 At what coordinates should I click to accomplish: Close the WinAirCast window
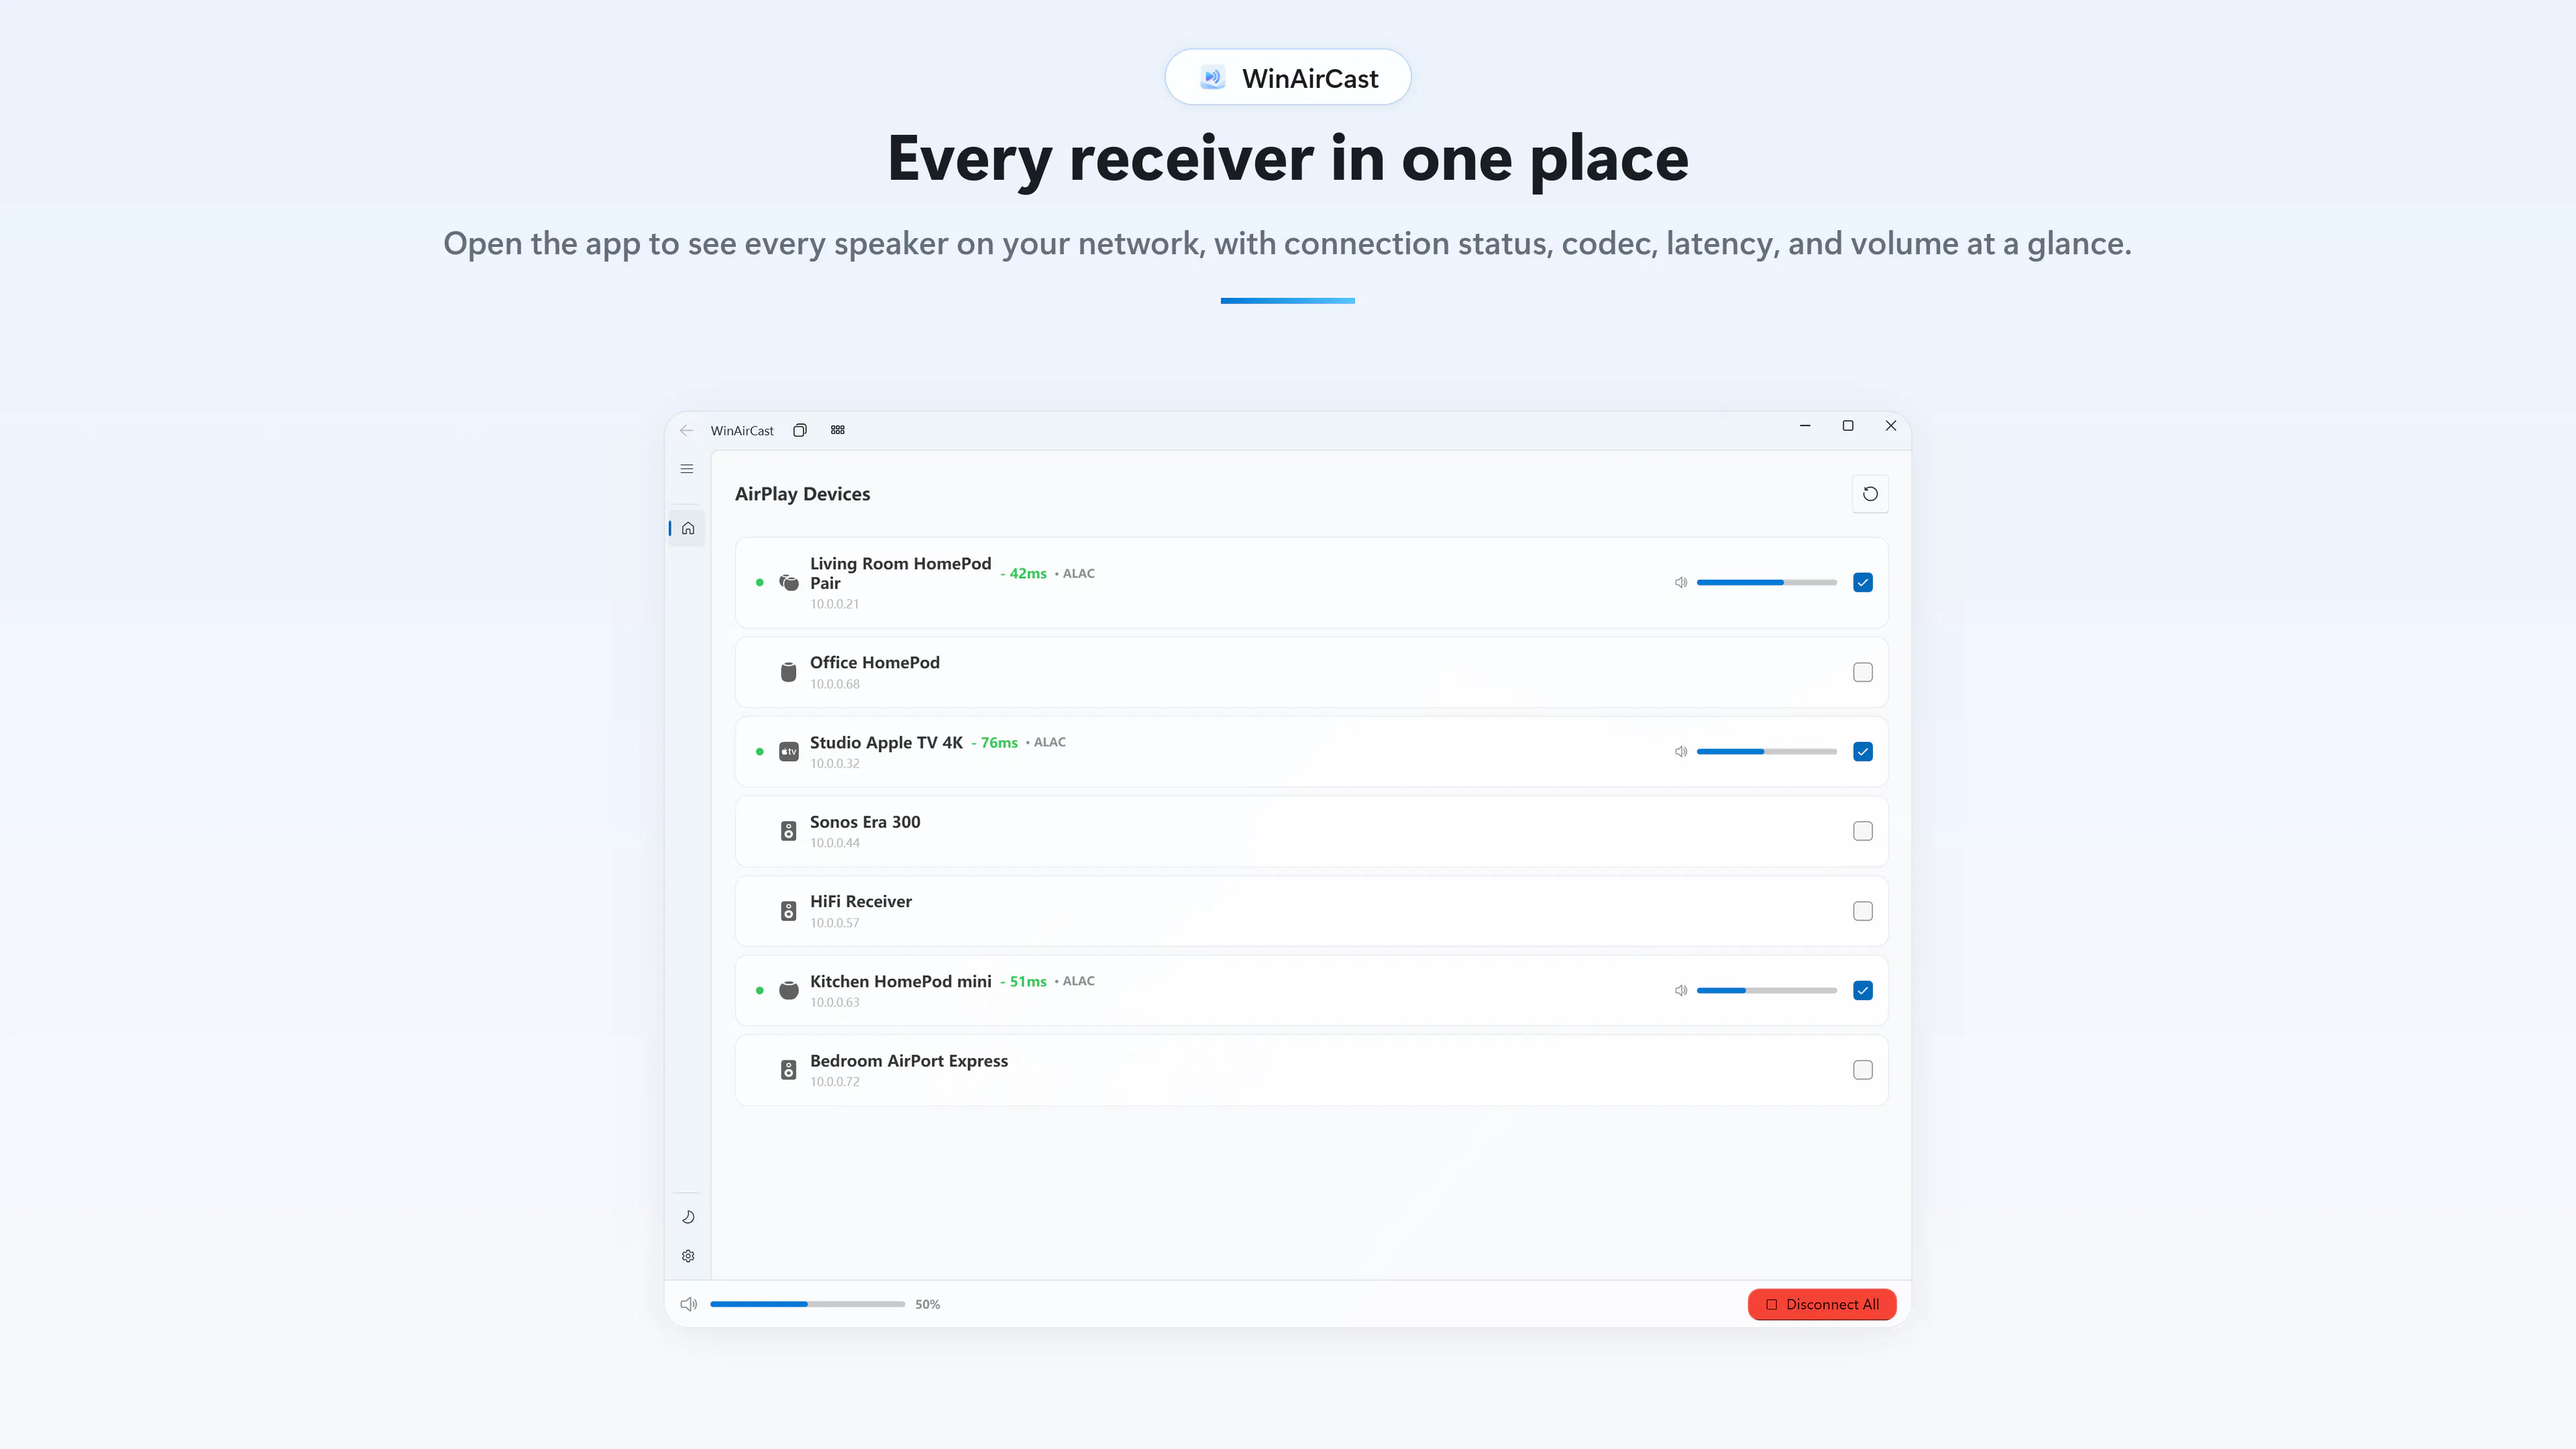(x=1891, y=426)
